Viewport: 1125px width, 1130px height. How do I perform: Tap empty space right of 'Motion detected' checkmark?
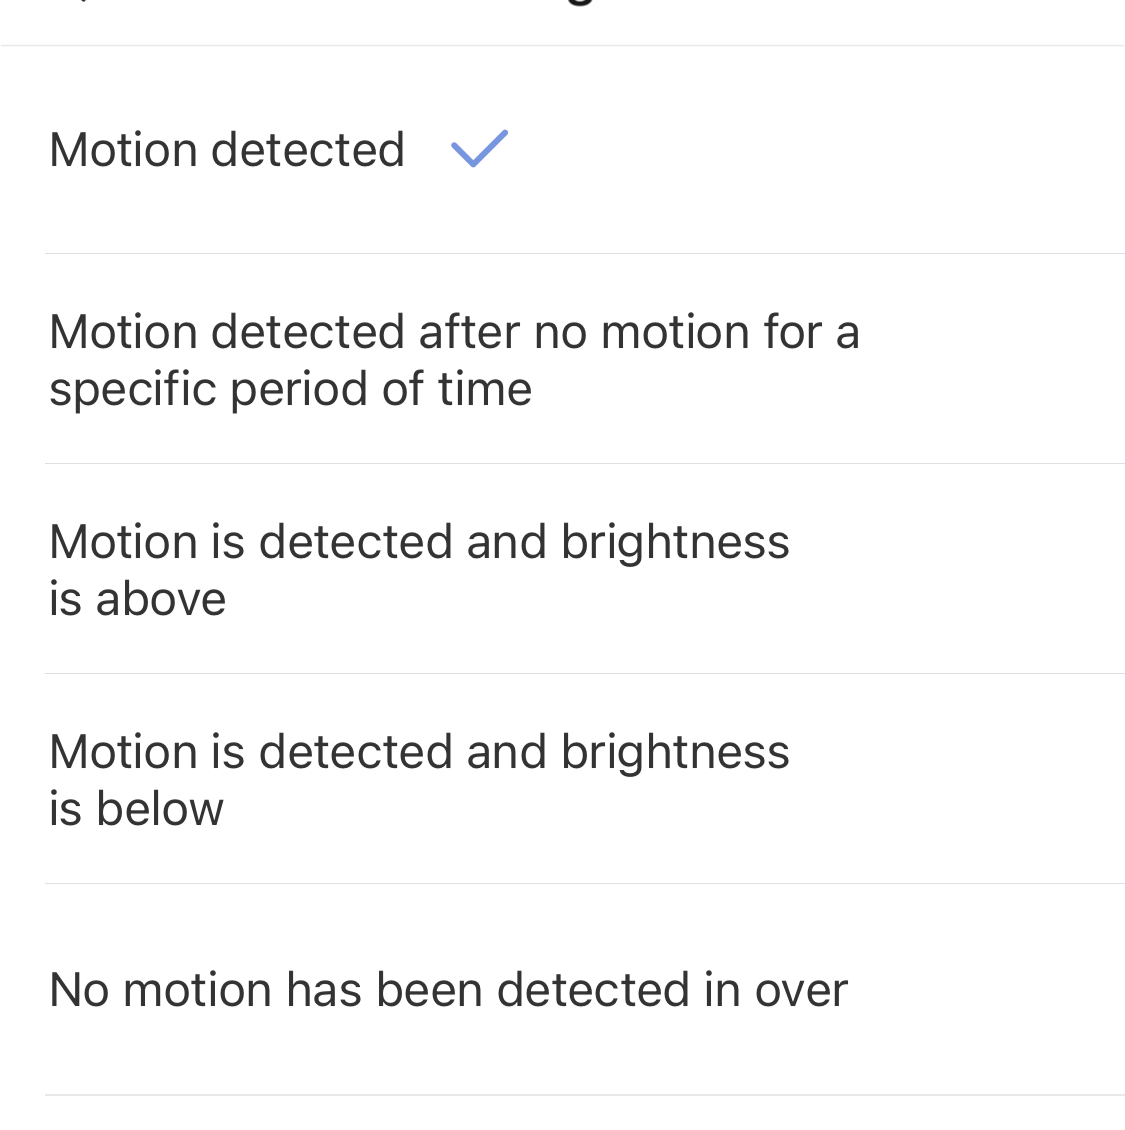[x=800, y=150]
